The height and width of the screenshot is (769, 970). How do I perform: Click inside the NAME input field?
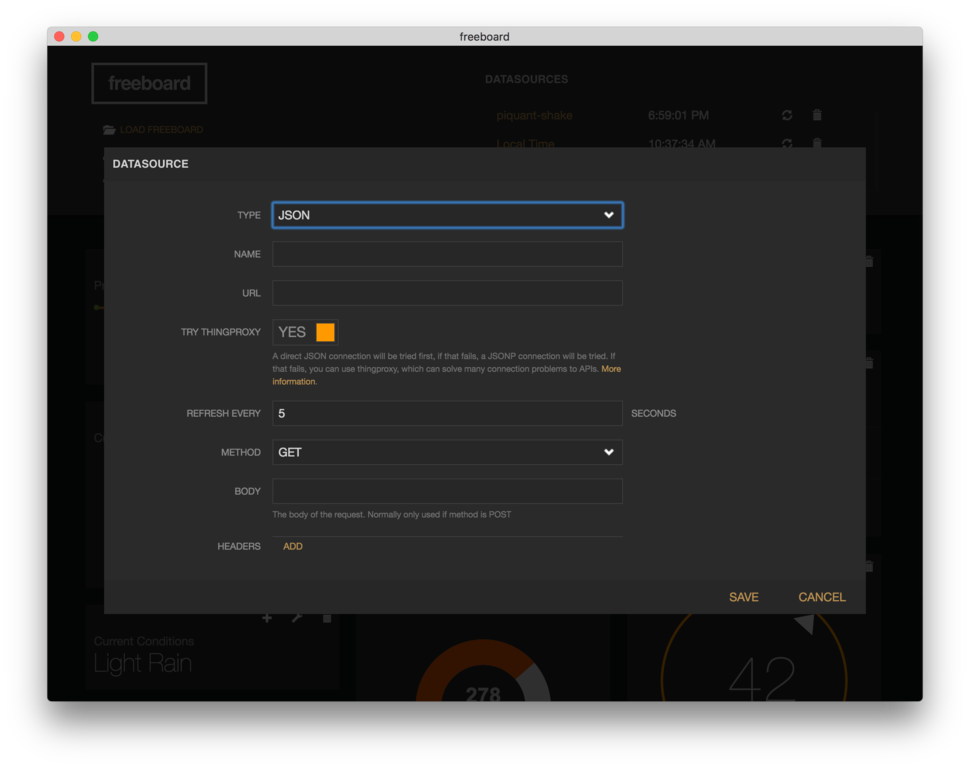pos(447,254)
